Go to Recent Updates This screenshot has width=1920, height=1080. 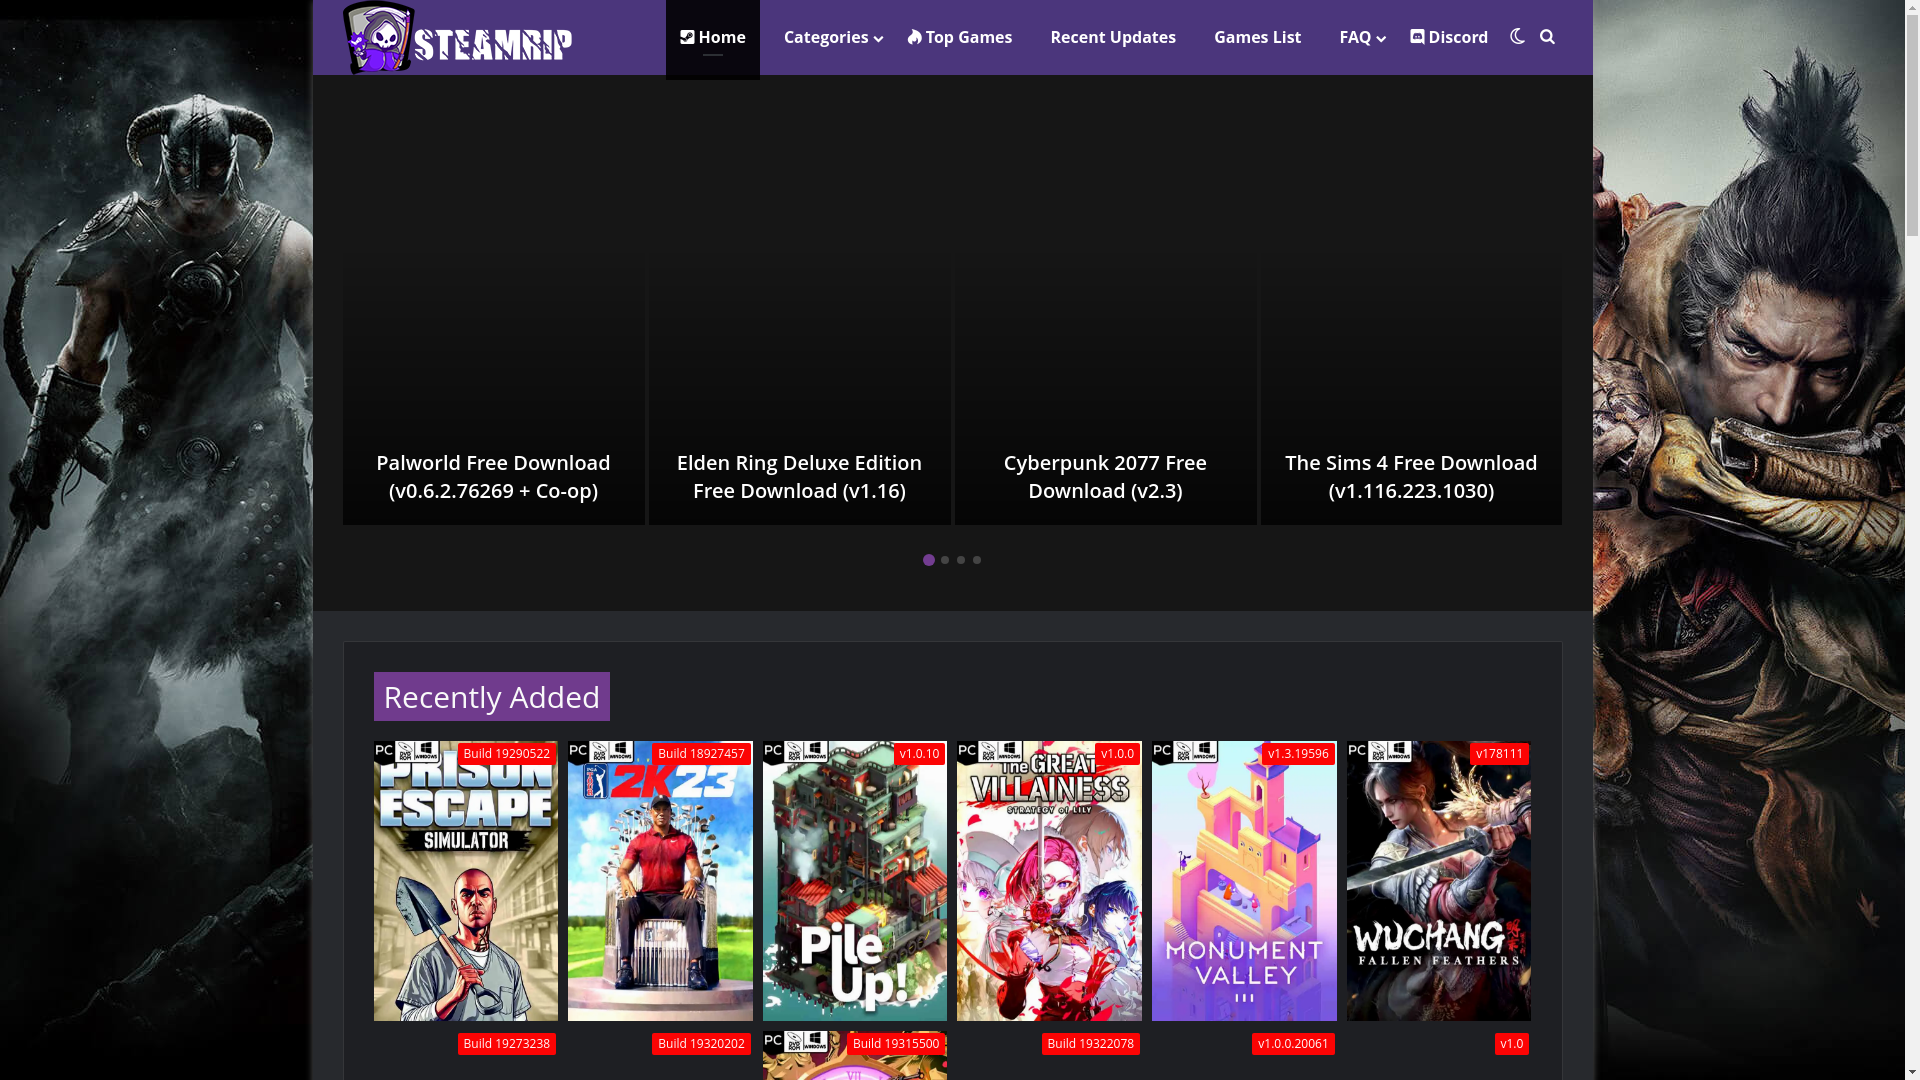tap(1113, 37)
